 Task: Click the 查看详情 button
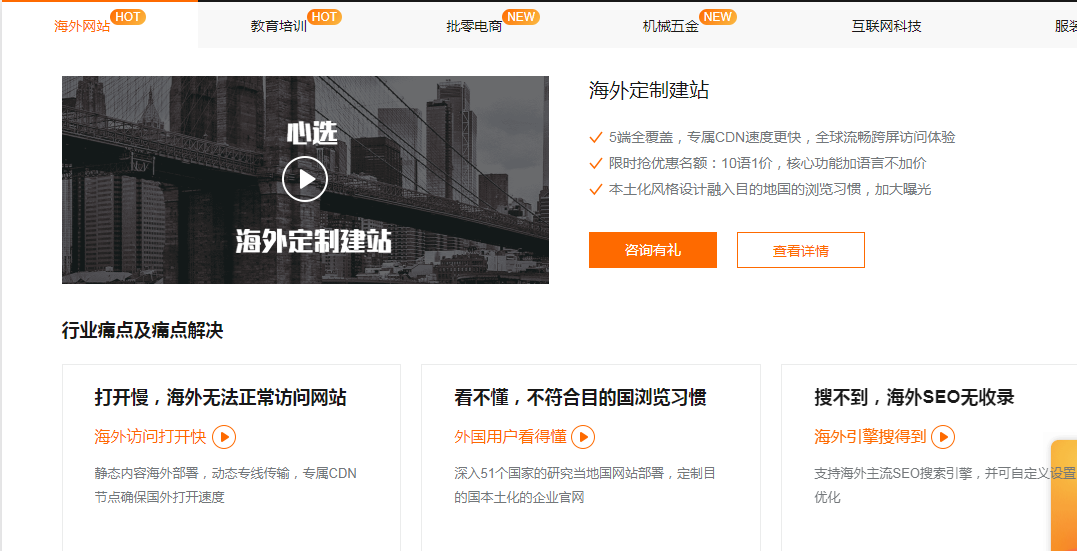tap(800, 250)
